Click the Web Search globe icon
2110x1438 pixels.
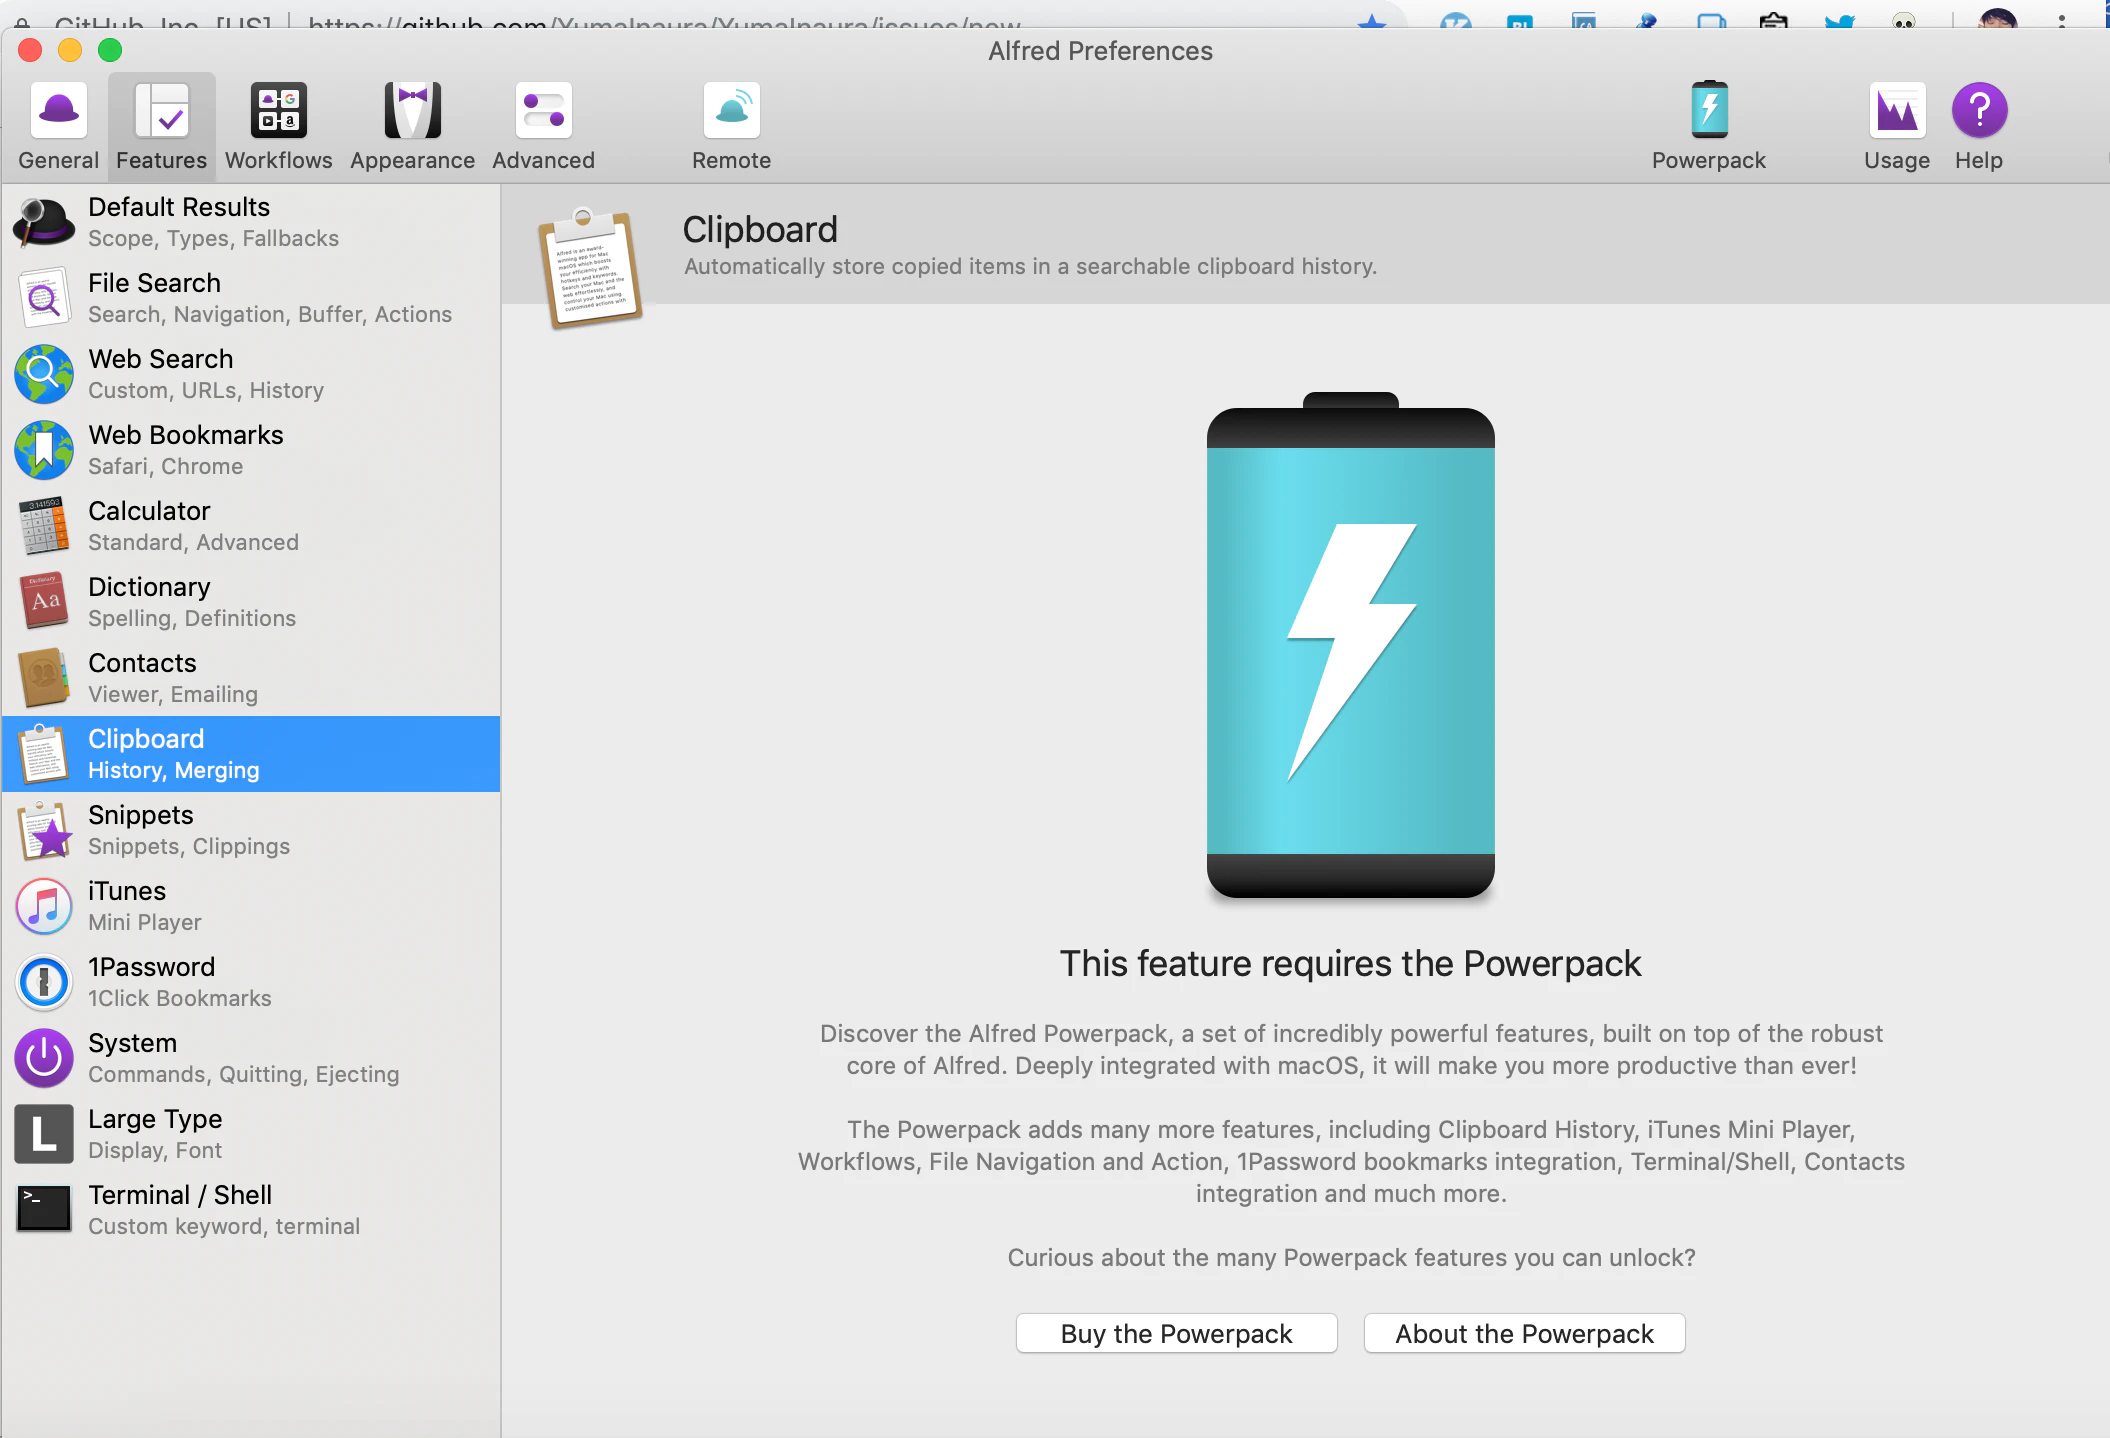(44, 374)
